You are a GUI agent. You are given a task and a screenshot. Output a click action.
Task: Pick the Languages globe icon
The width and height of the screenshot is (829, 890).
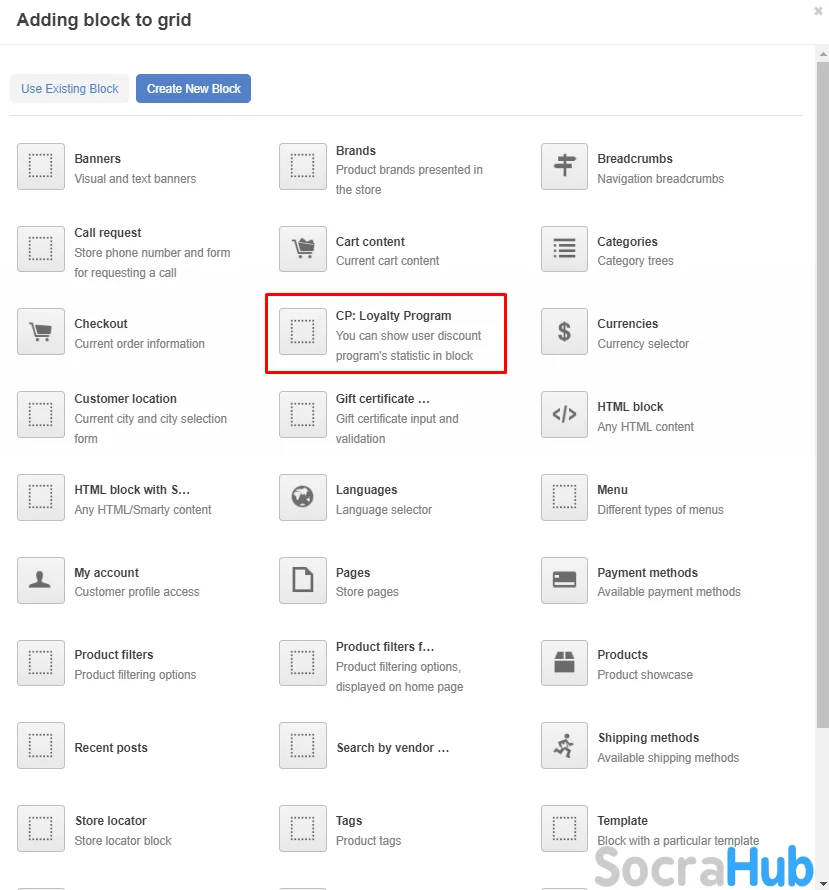point(303,497)
